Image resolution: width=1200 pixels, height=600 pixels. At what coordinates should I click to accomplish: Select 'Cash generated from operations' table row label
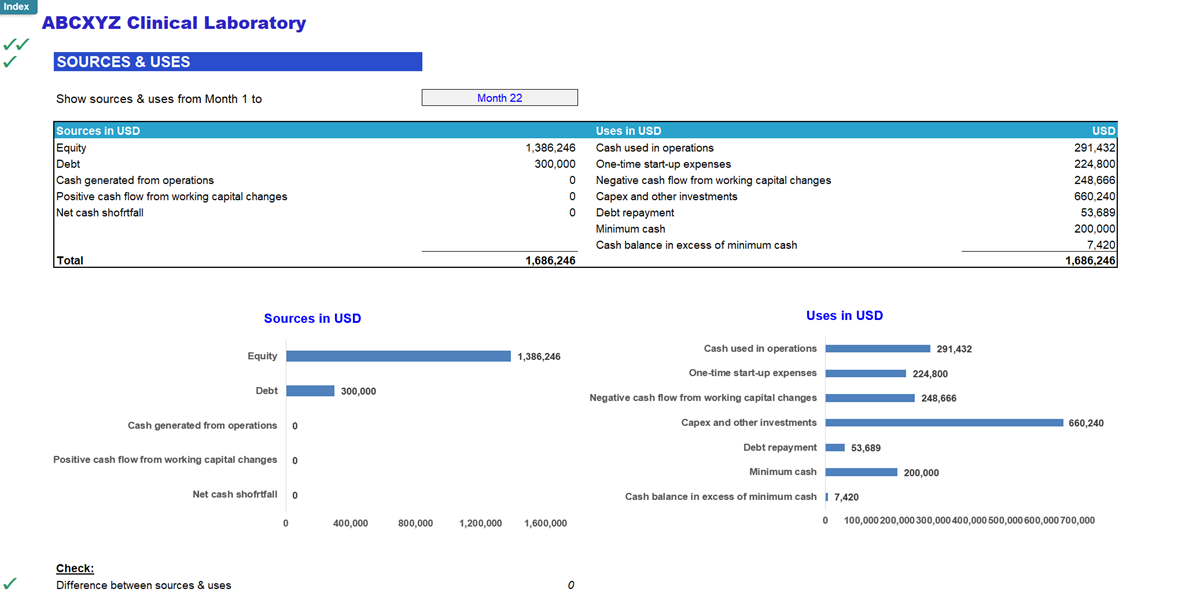135,180
